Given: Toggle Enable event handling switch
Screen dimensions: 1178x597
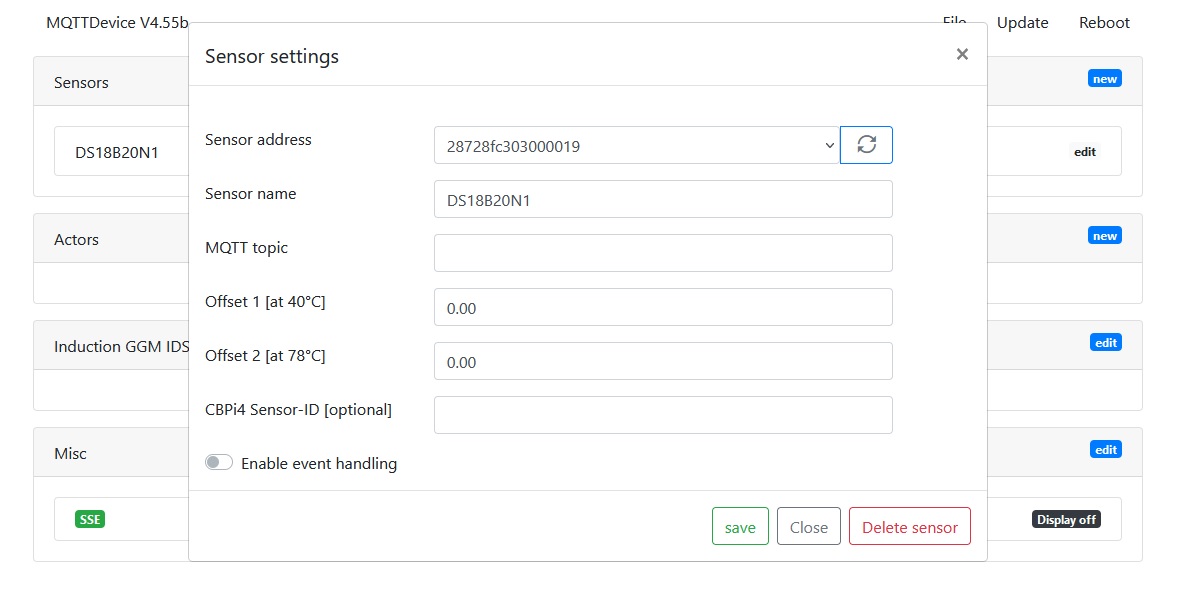Looking at the screenshot, I should [219, 463].
